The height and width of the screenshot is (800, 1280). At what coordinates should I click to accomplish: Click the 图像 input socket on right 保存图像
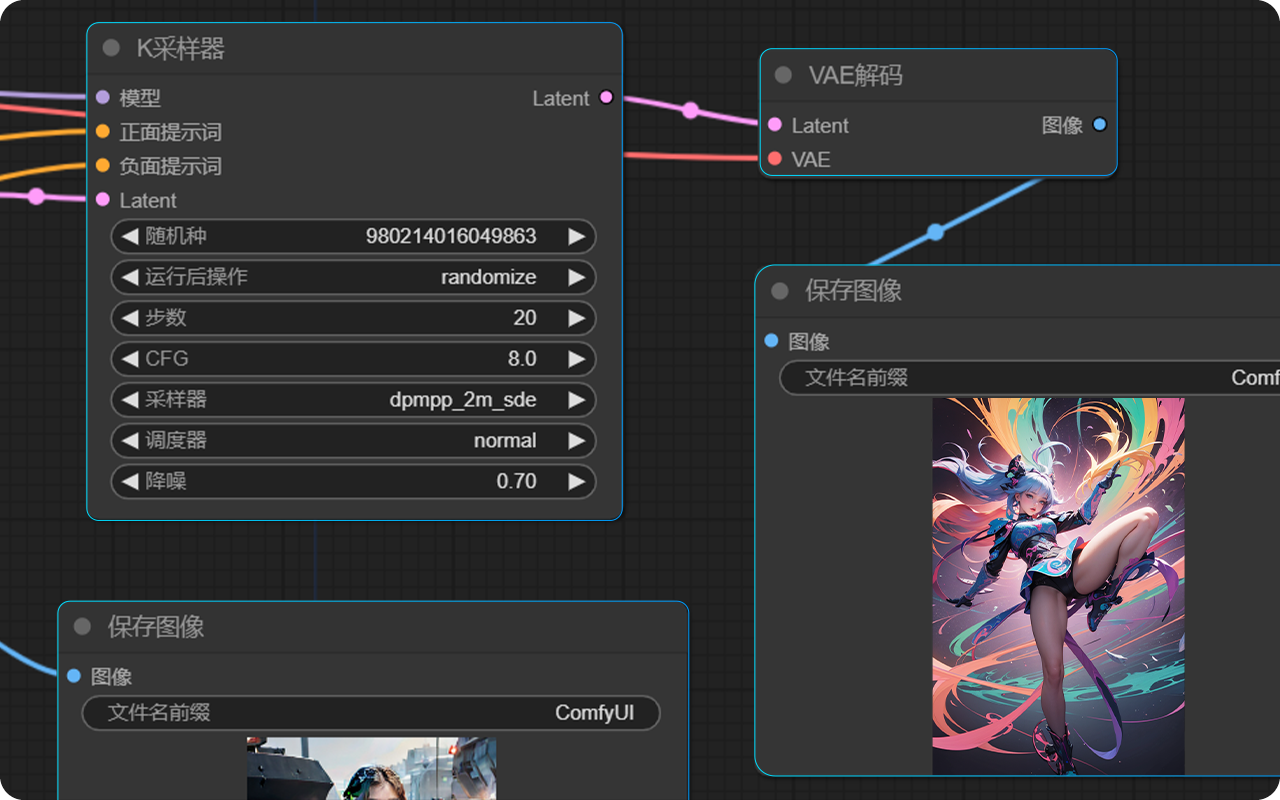771,340
